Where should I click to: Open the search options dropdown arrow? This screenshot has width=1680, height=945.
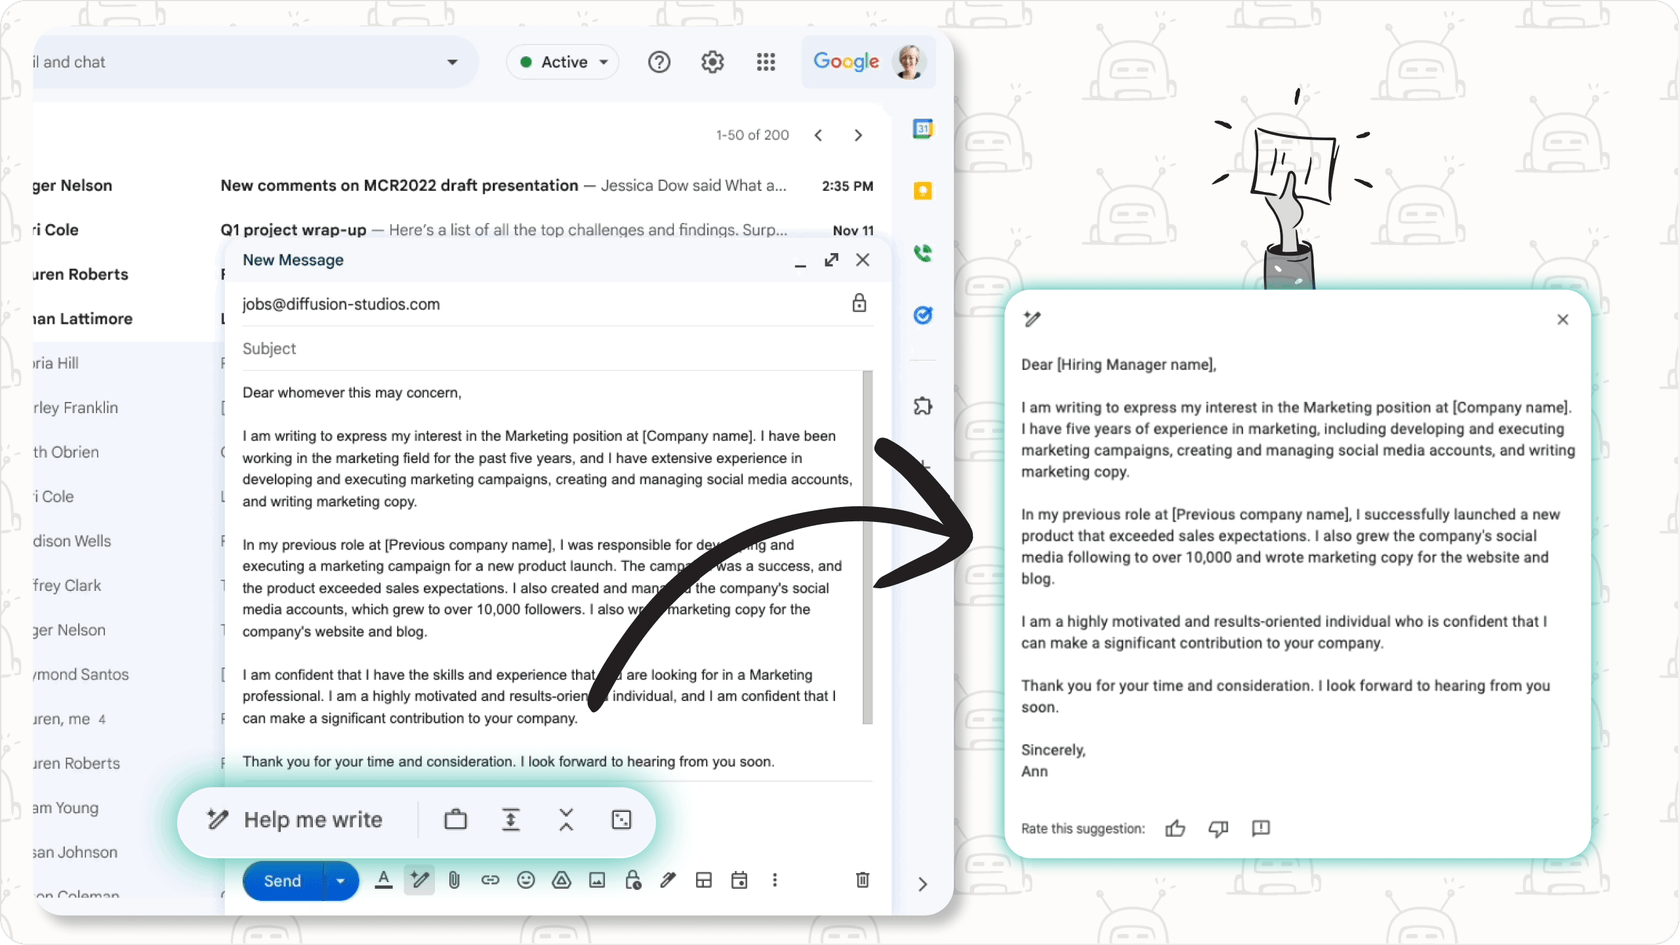pos(452,61)
